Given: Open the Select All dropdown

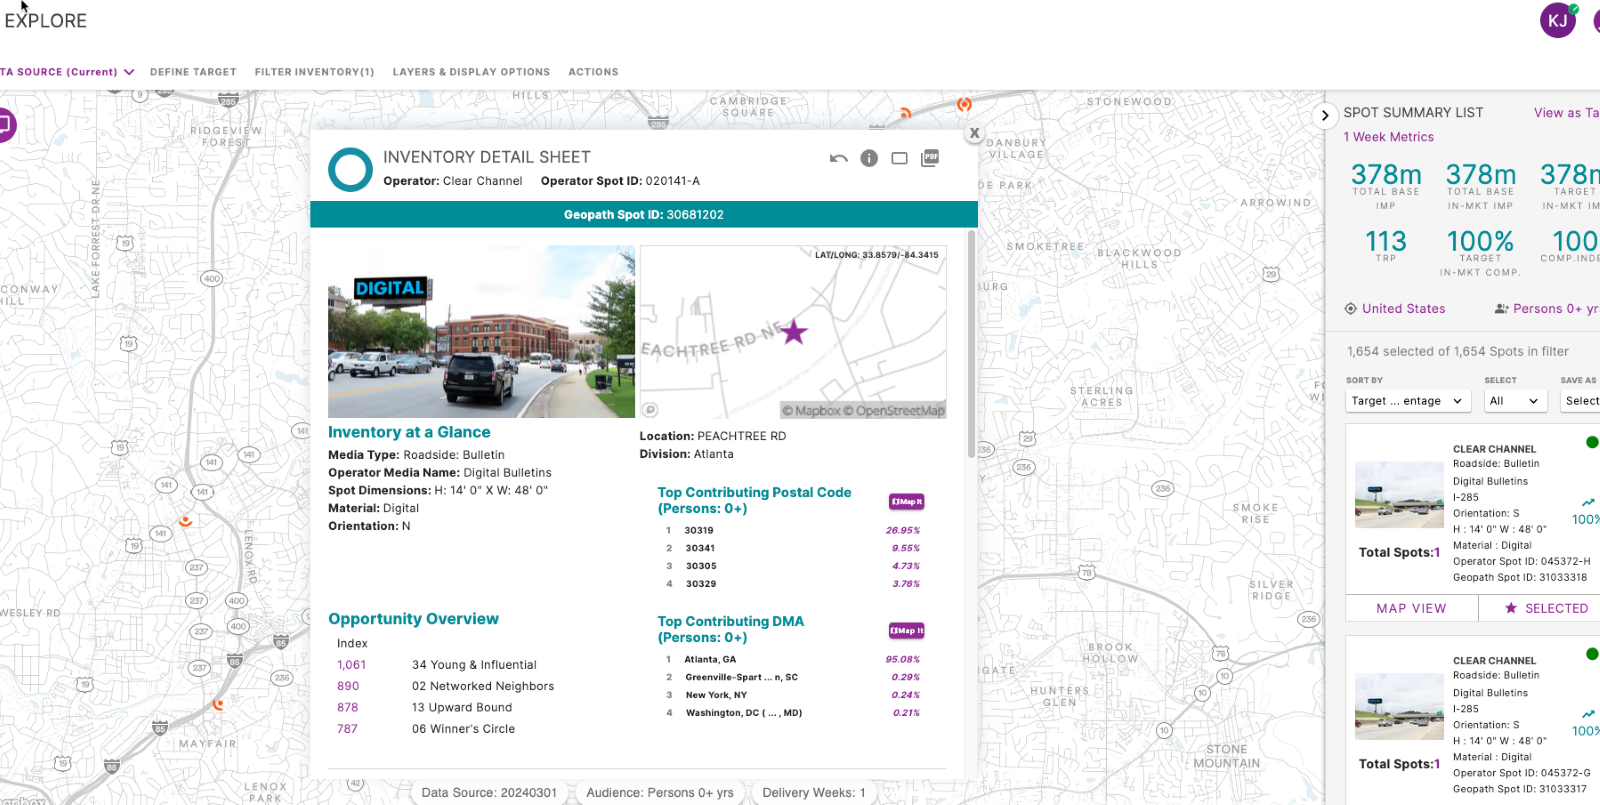Looking at the screenshot, I should tap(1514, 401).
